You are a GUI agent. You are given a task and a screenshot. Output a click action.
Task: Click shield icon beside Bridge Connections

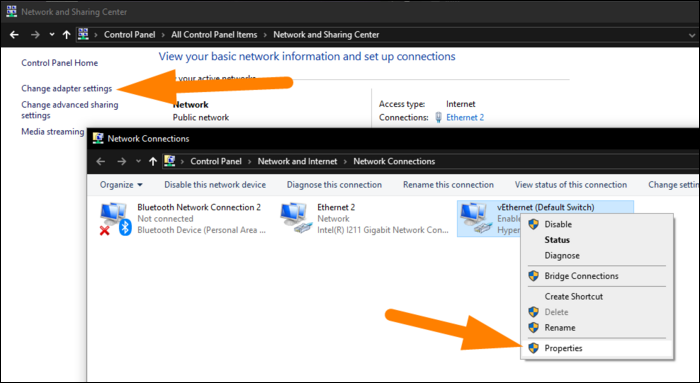point(533,276)
